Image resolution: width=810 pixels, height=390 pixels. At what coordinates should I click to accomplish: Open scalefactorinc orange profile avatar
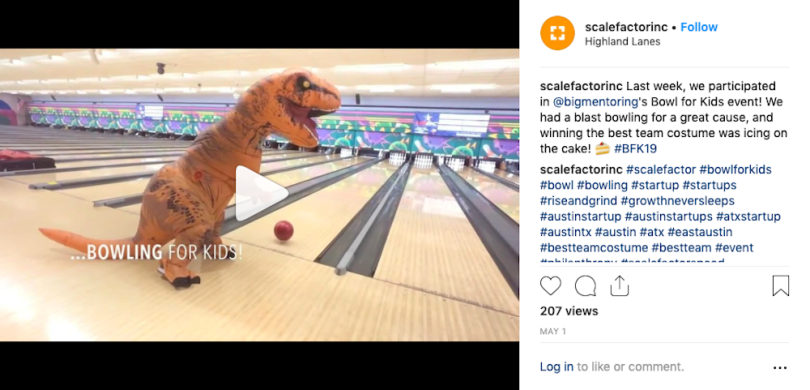pyautogui.click(x=557, y=33)
